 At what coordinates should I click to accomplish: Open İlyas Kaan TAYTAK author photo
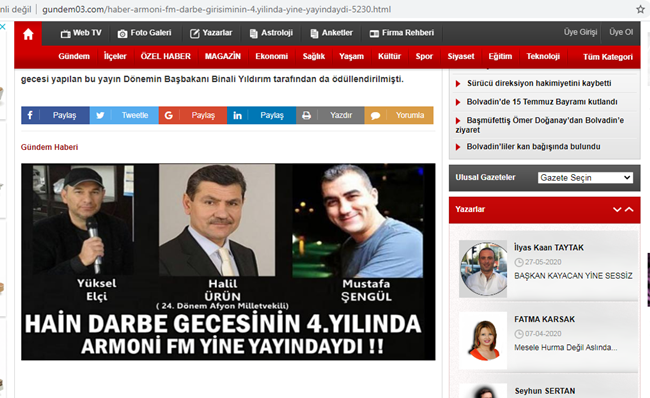[483, 269]
